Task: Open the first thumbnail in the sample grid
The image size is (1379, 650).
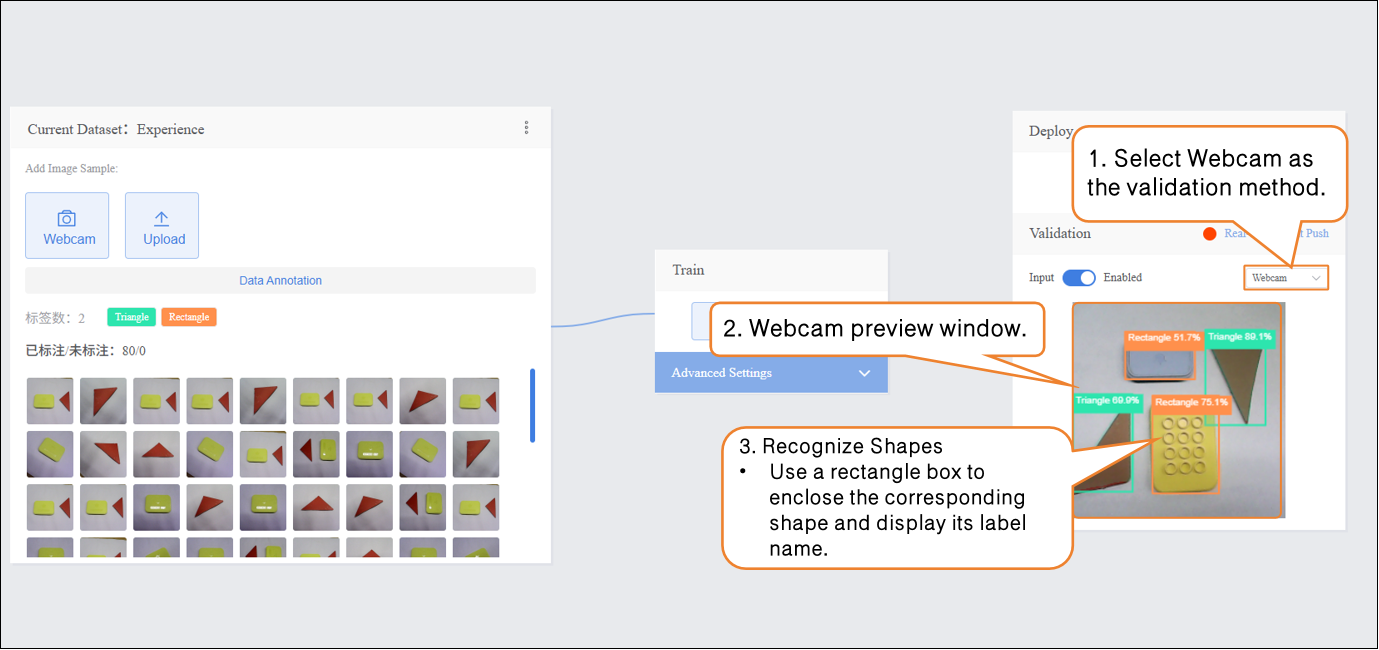Action: [x=49, y=400]
